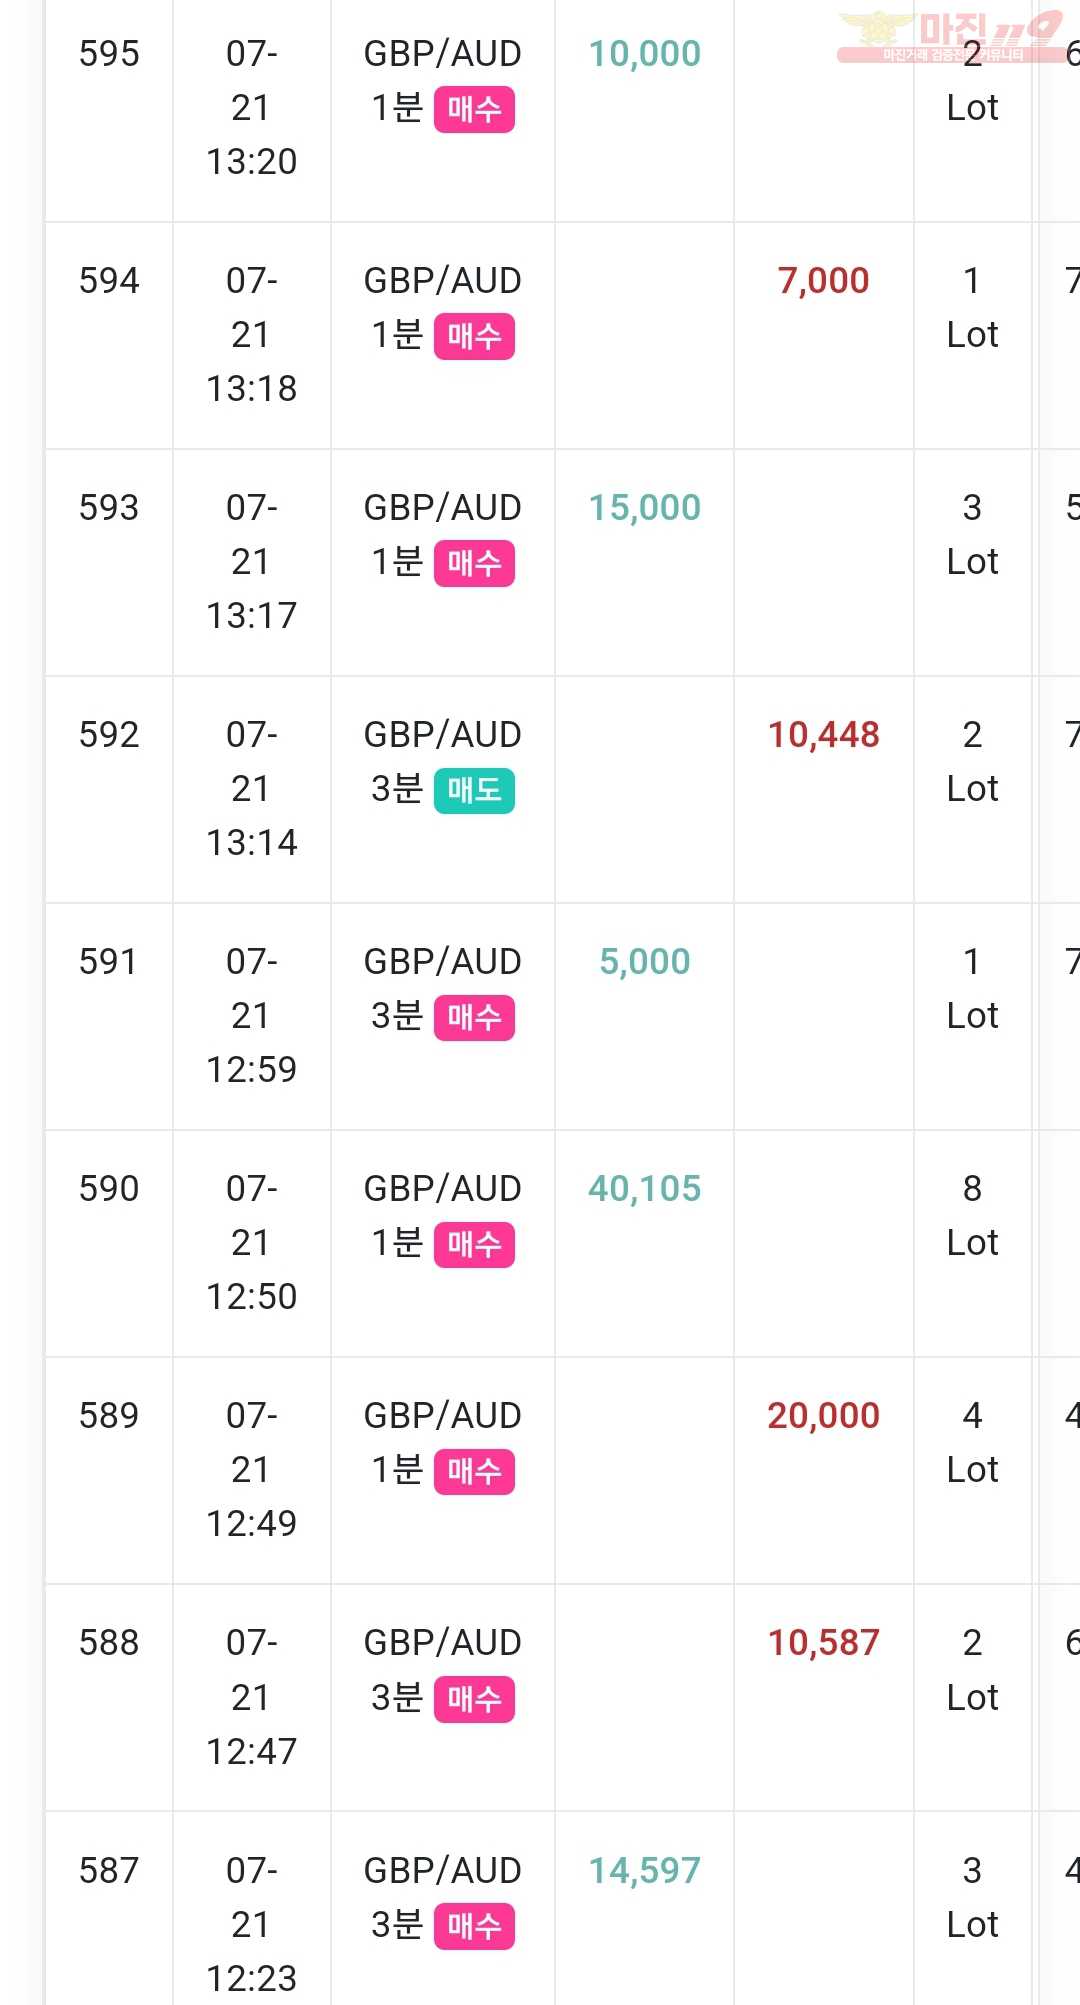Viewport: 1080px width, 2005px height.
Task: Click the 매수 badge in row 593
Action: [474, 563]
